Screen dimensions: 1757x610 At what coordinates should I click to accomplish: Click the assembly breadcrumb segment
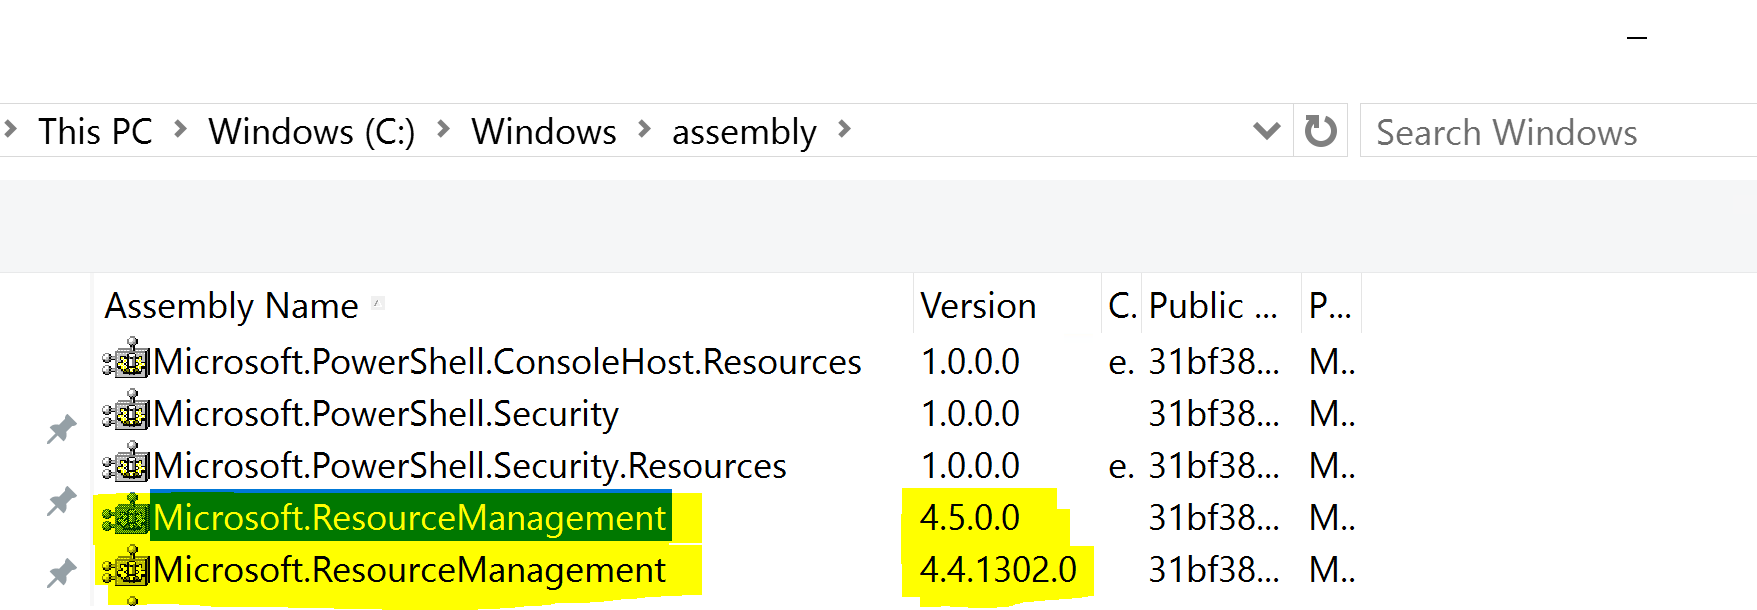tap(744, 132)
